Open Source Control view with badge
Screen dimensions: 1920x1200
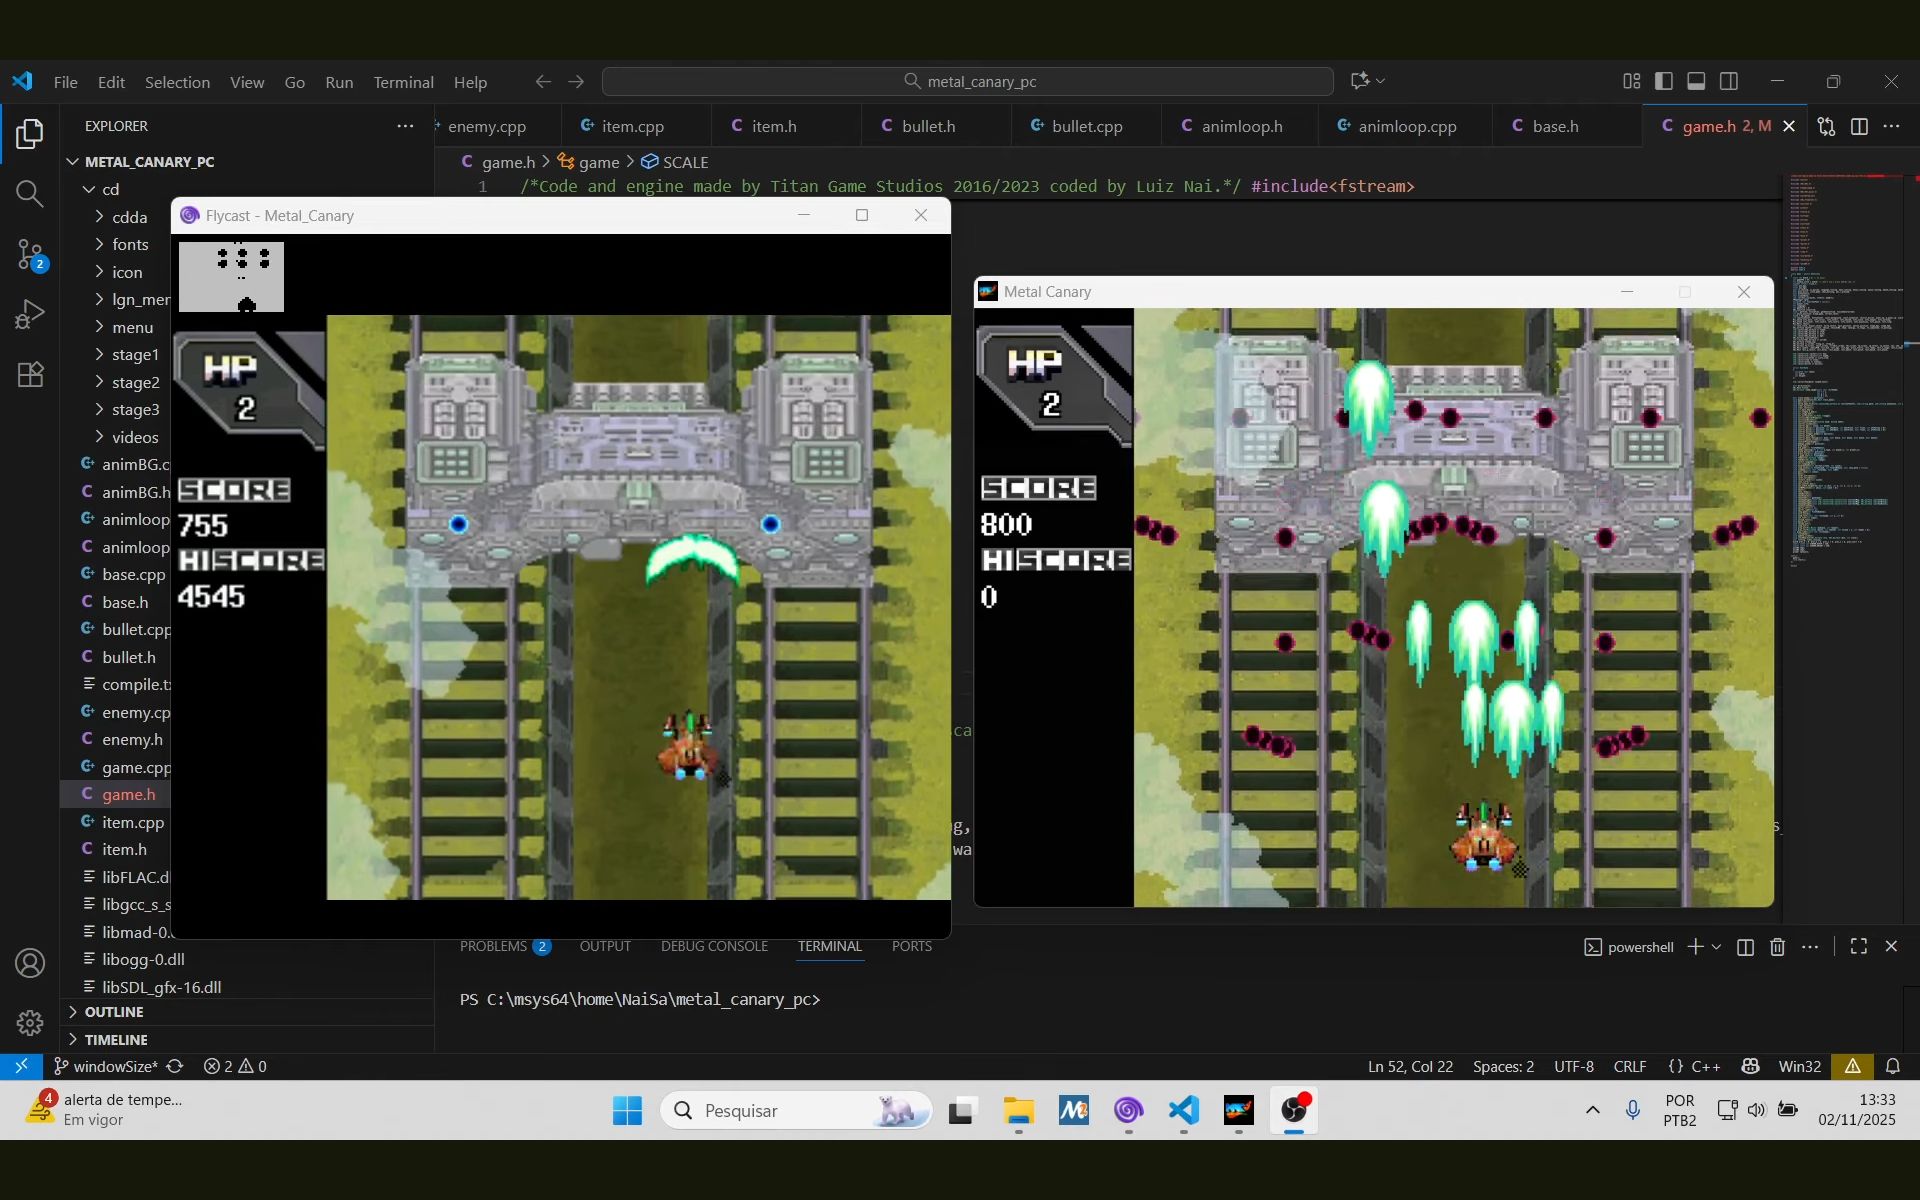30,254
